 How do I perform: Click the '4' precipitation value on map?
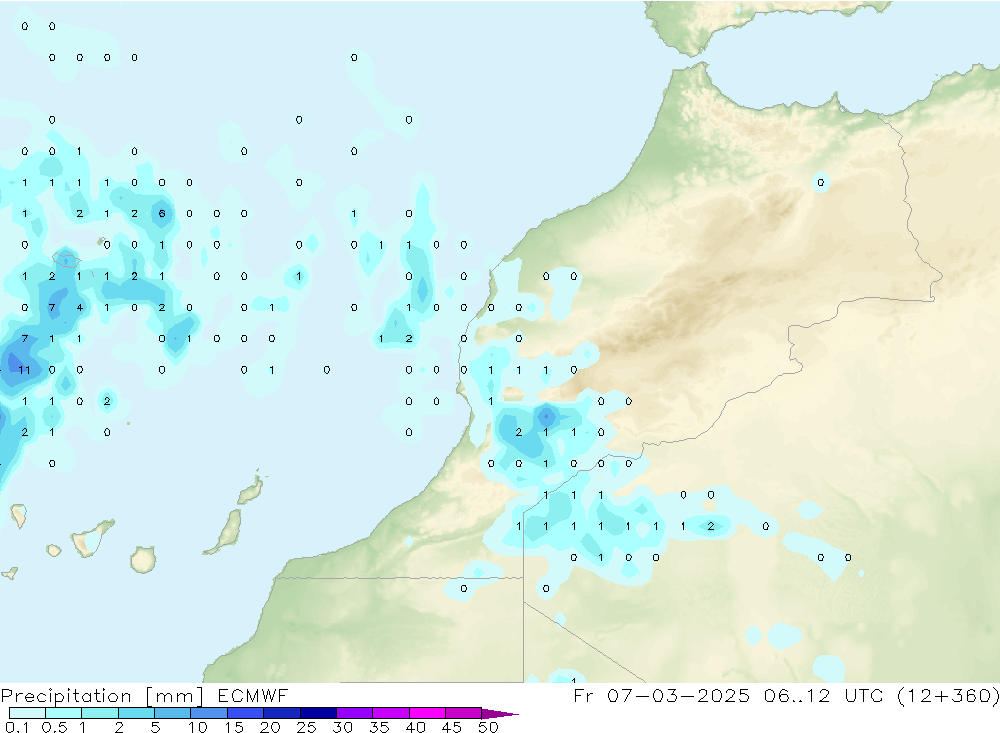[80, 307]
